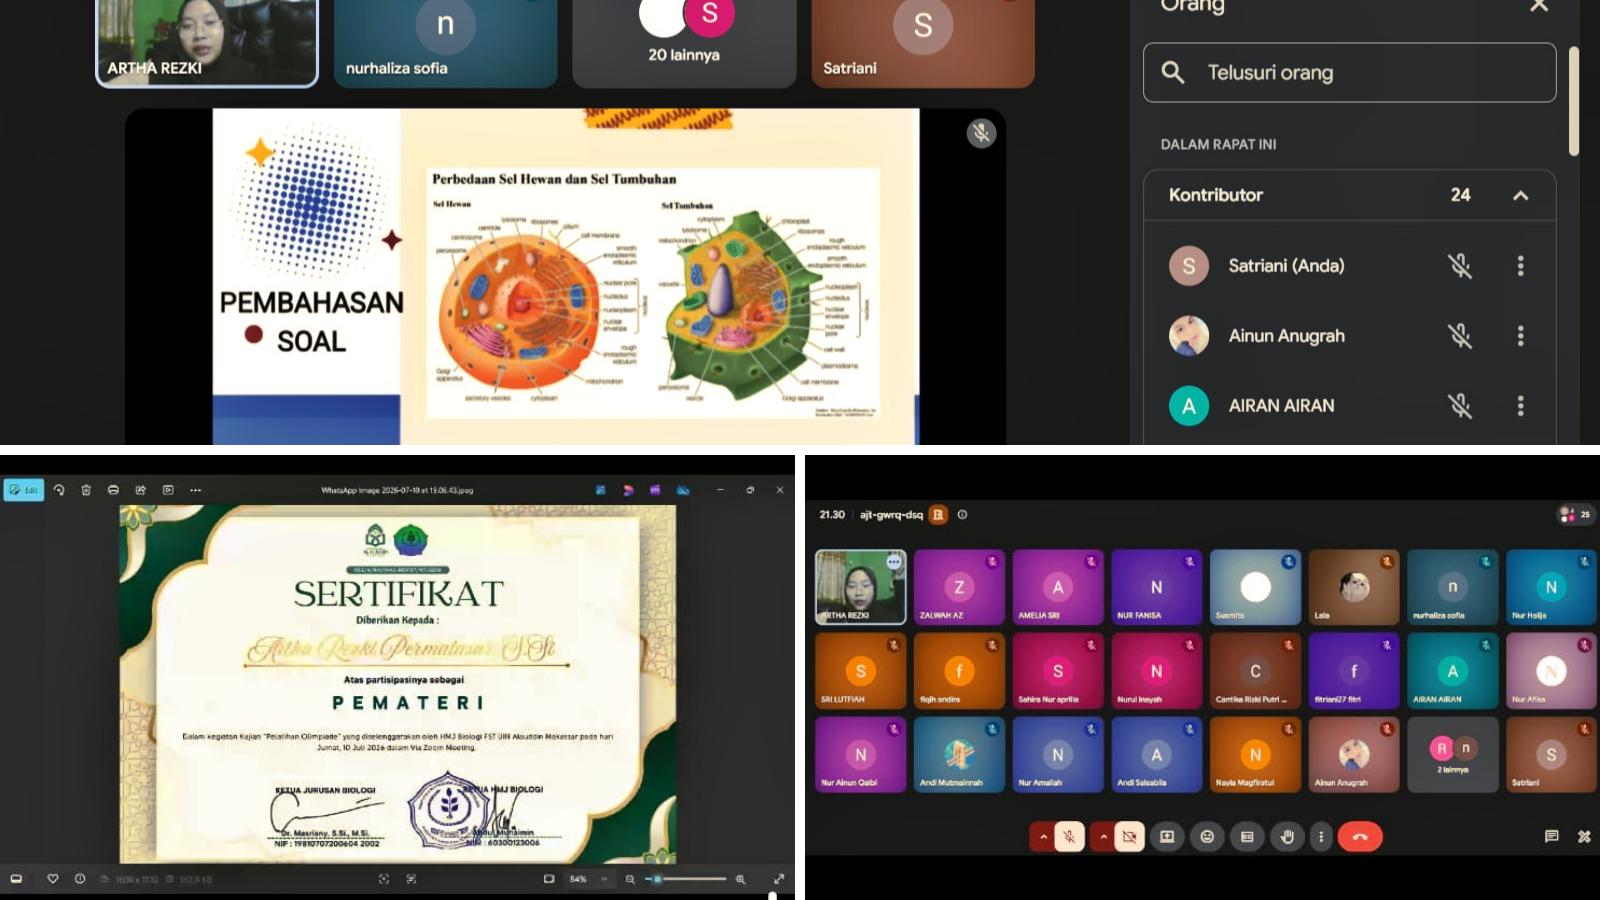Collapse the Kontributor section chevron
The width and height of the screenshot is (1600, 900).
pos(1521,195)
